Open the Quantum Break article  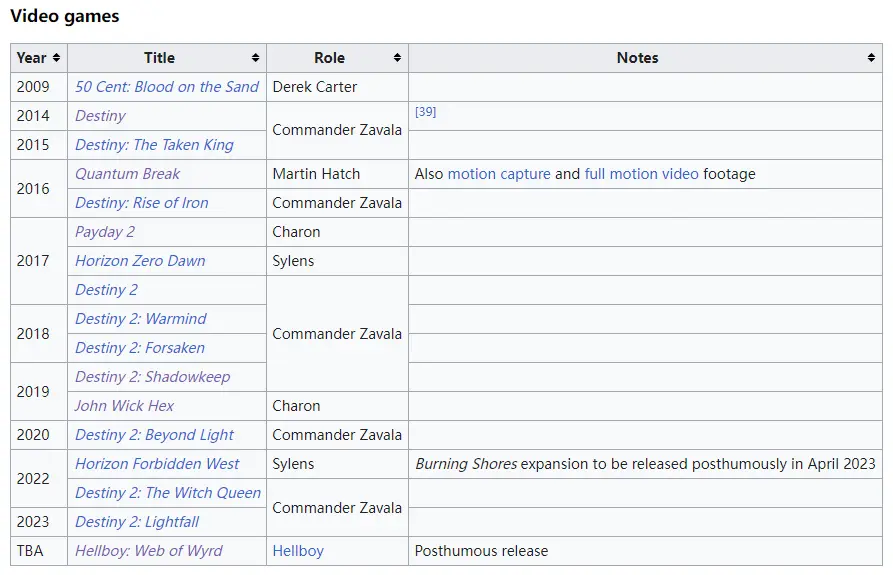127,174
